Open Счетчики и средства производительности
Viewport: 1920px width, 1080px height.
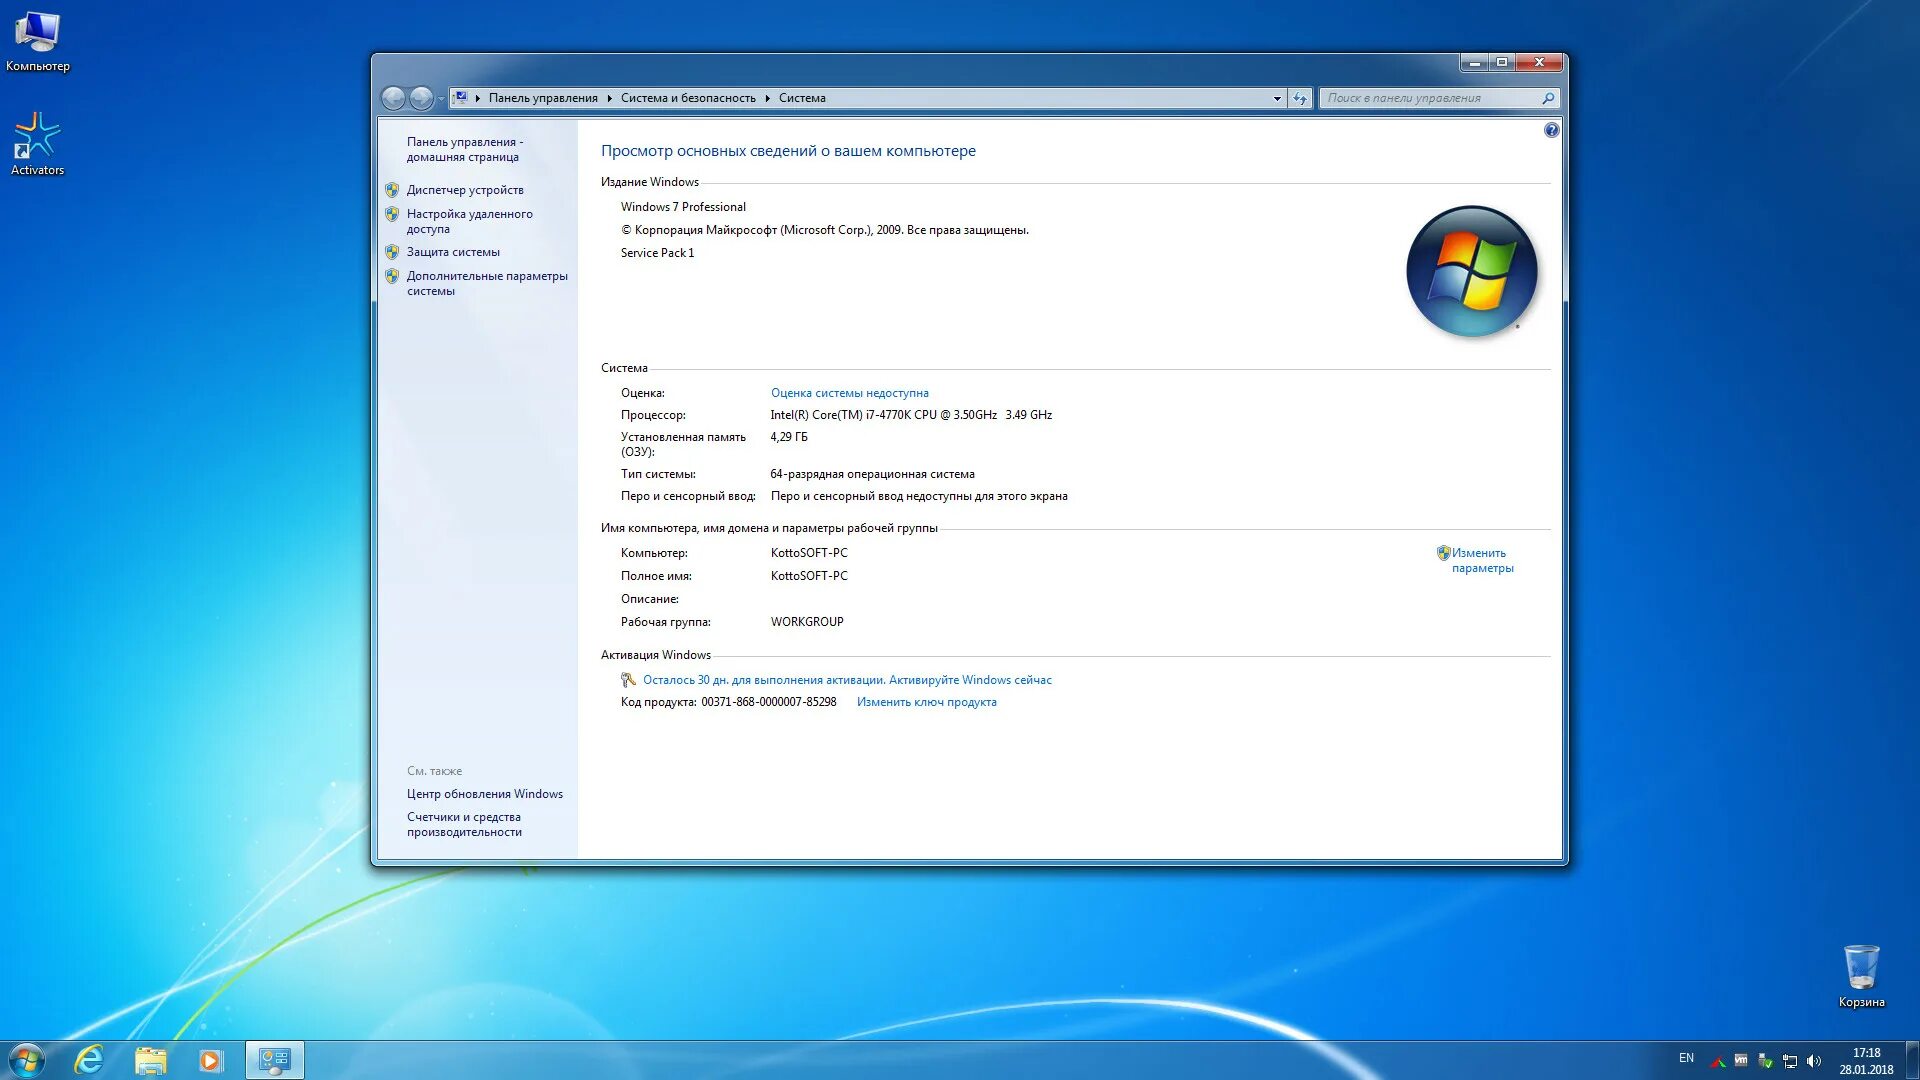pos(465,824)
